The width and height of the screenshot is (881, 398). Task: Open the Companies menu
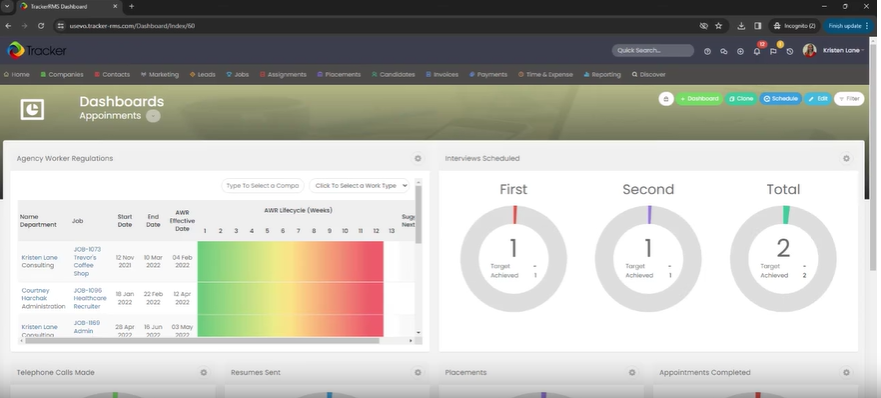(x=62, y=74)
